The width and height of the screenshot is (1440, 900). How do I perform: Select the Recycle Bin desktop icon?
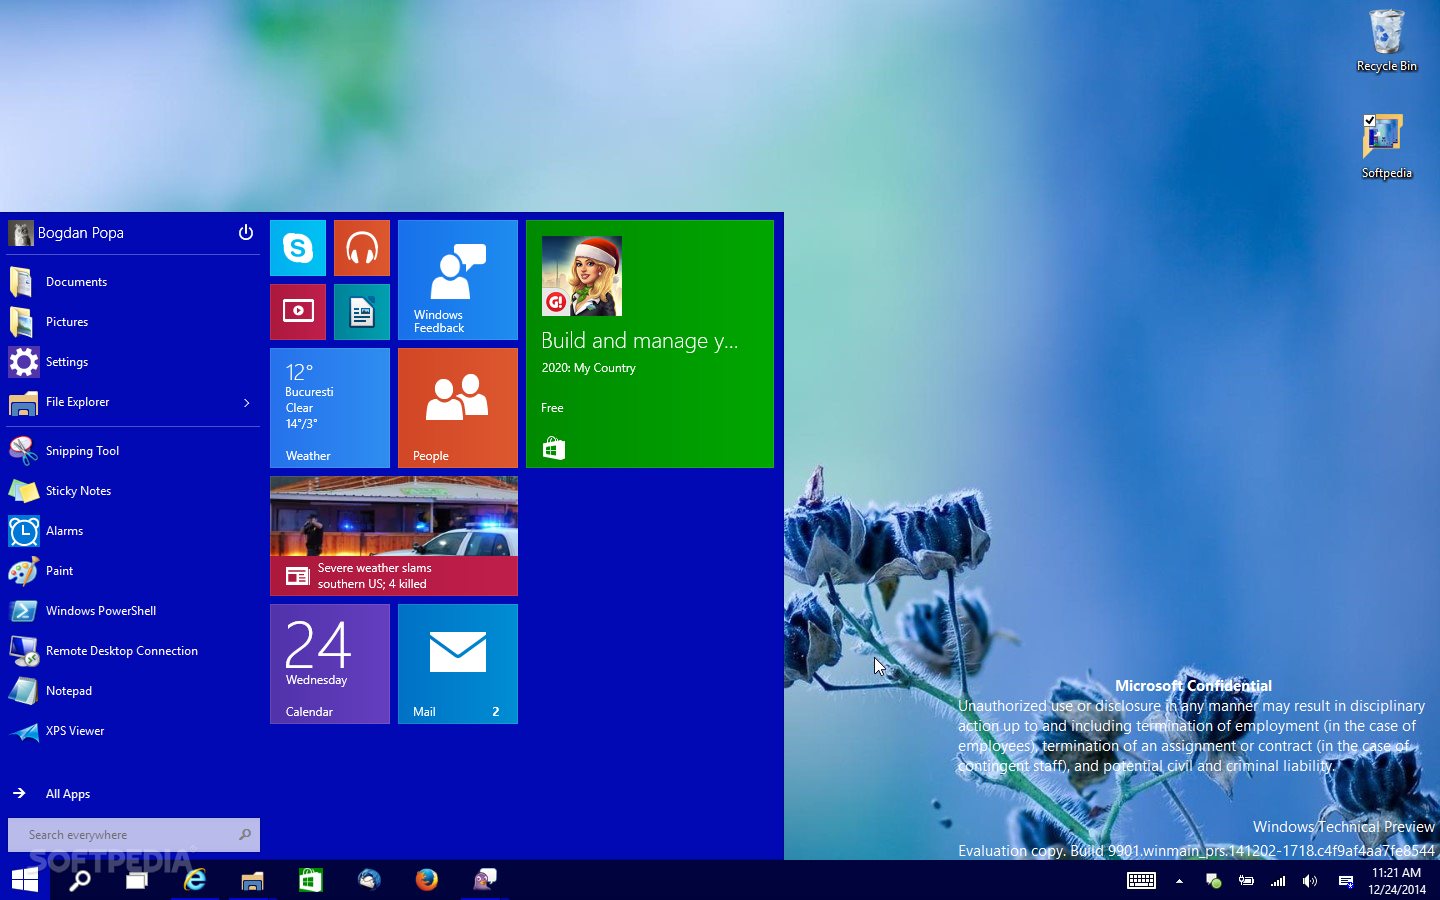[x=1387, y=41]
